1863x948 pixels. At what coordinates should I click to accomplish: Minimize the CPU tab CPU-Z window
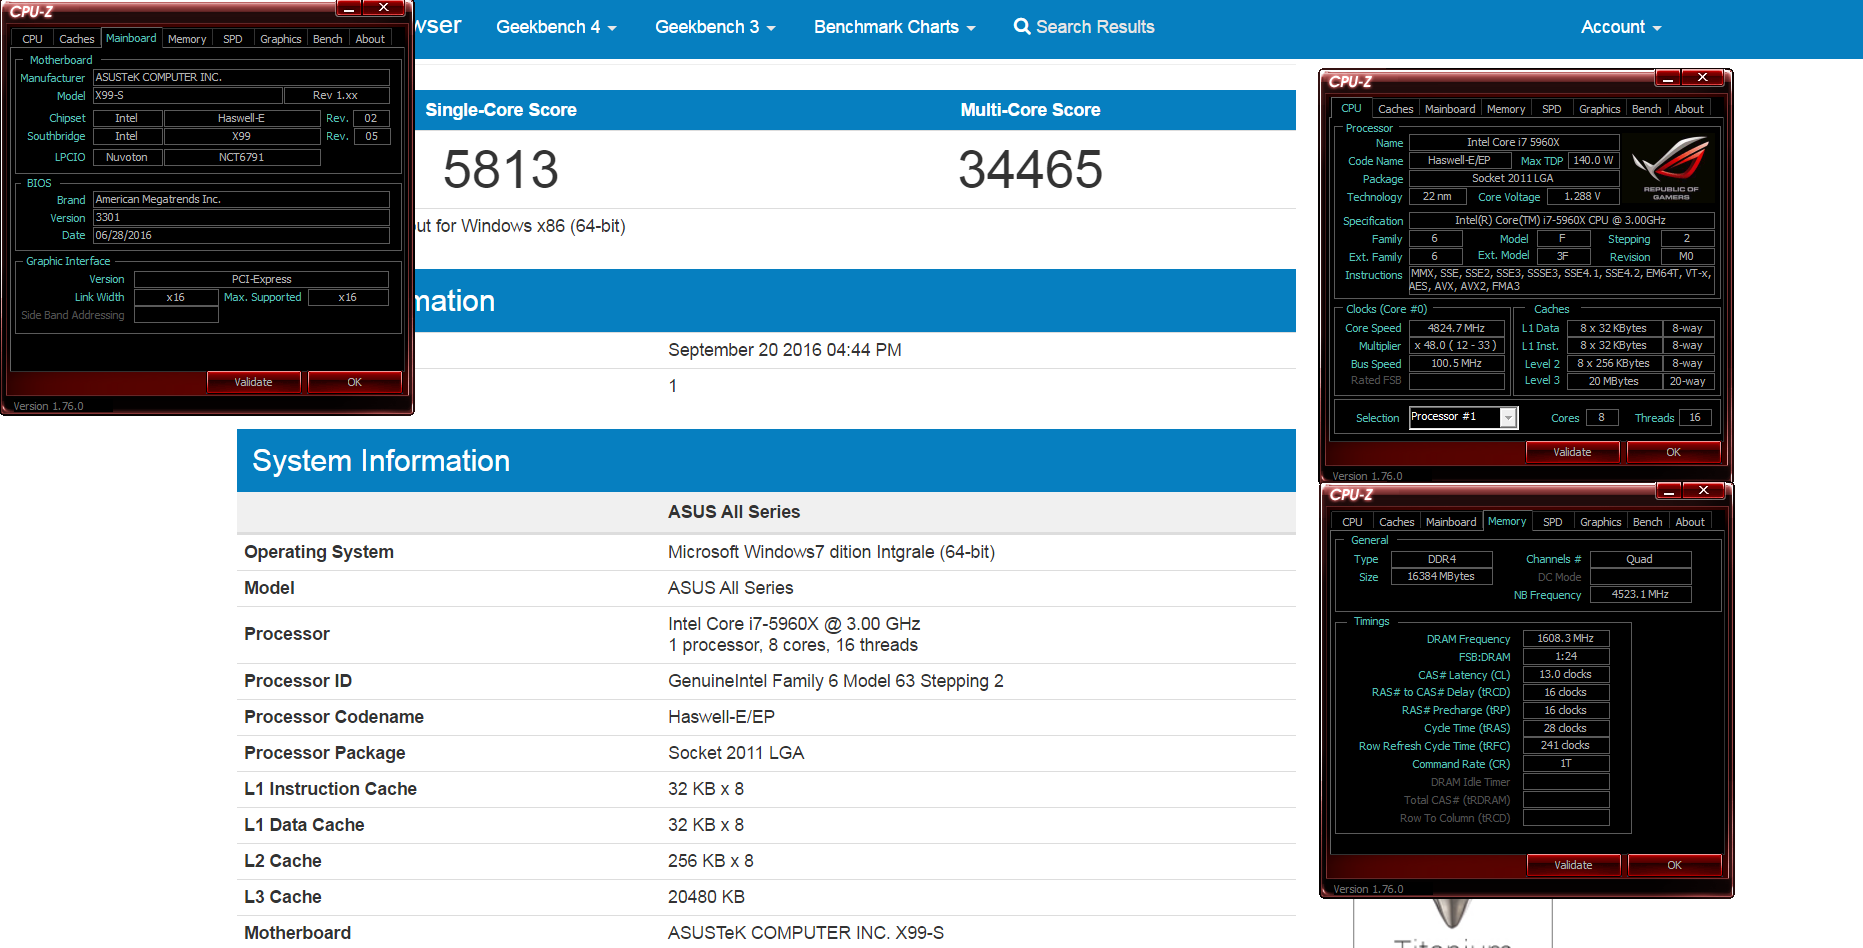click(x=1667, y=77)
